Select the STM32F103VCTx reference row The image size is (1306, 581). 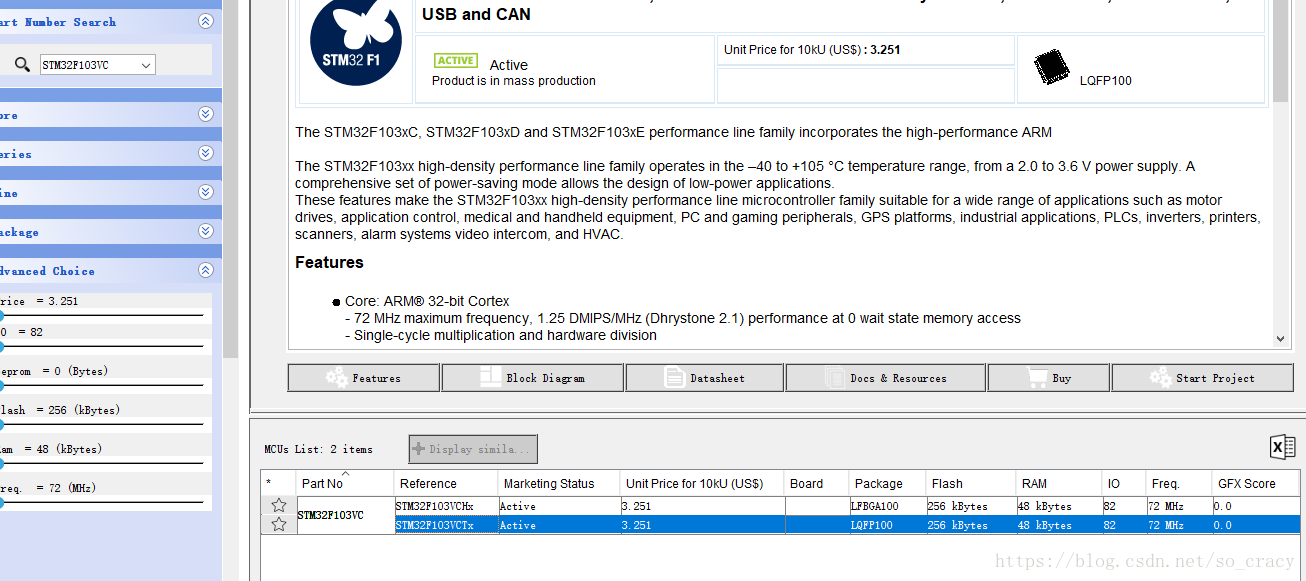pos(446,525)
